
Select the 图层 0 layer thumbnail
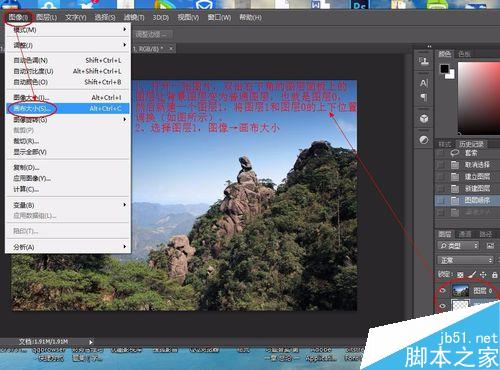[460, 291]
